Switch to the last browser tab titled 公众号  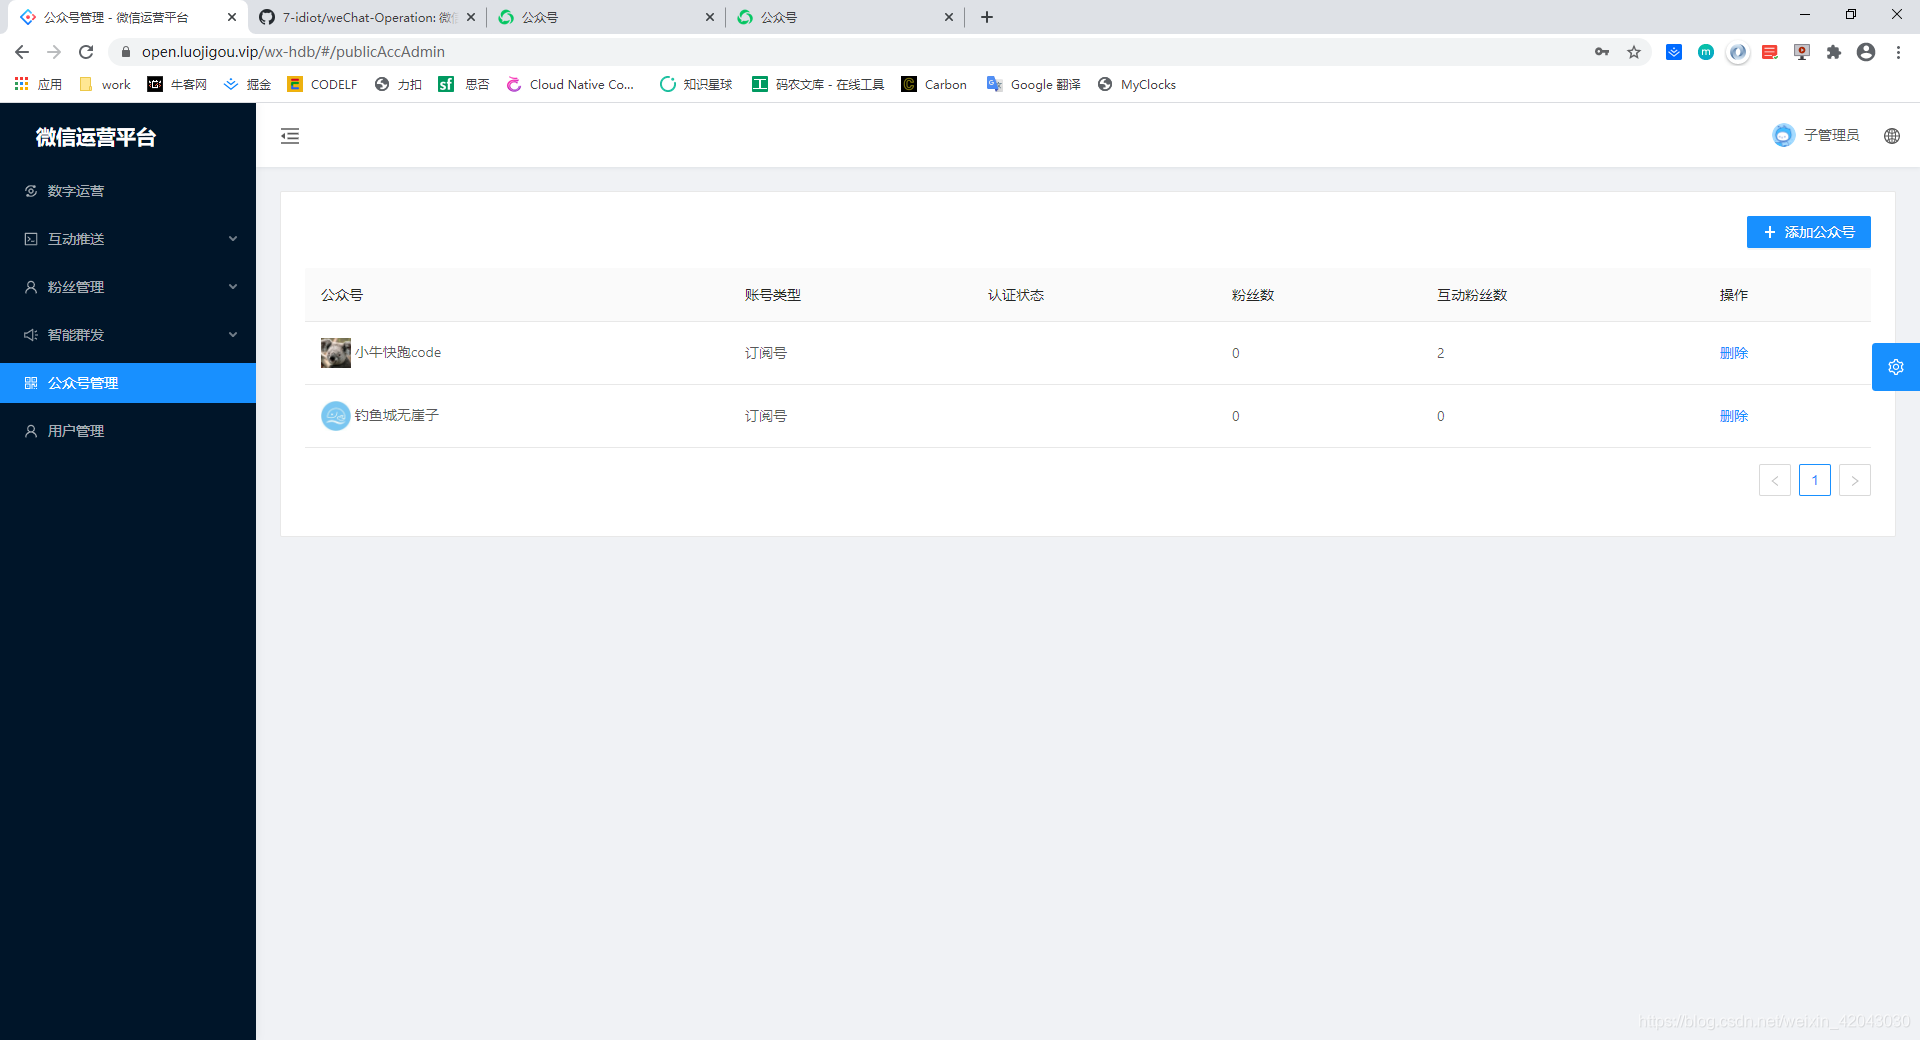(x=845, y=17)
